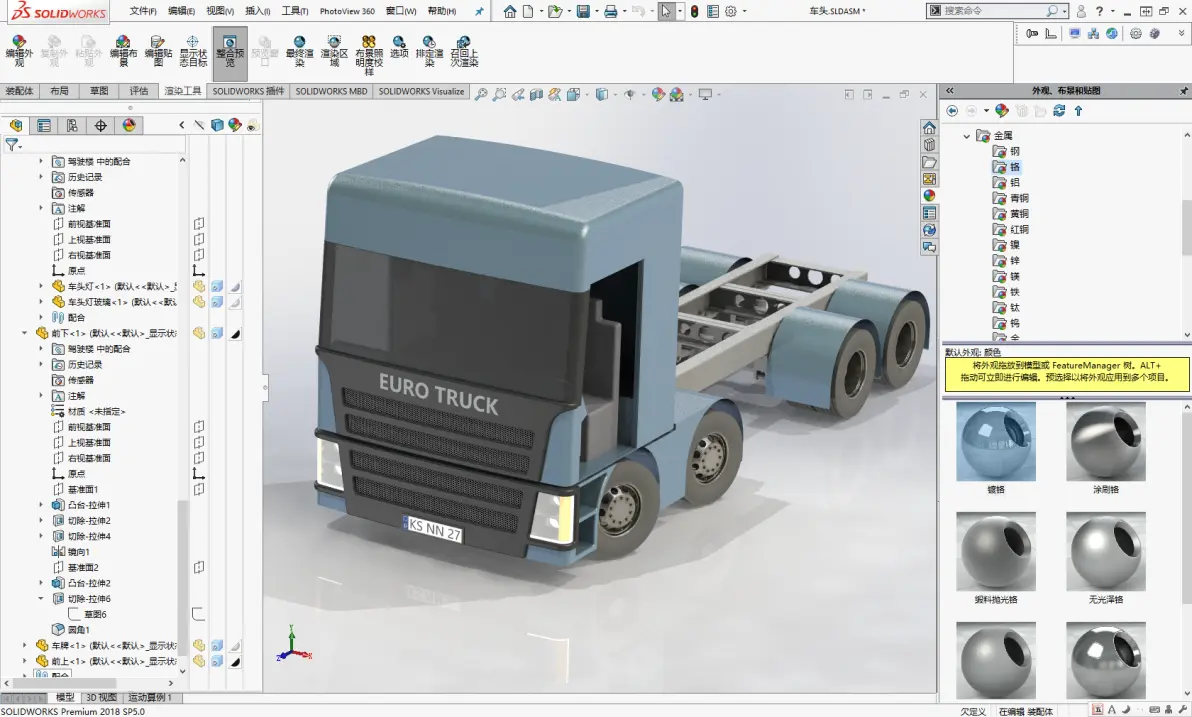Open PhotoView 选项 options
1192x717 pixels.
(399, 47)
